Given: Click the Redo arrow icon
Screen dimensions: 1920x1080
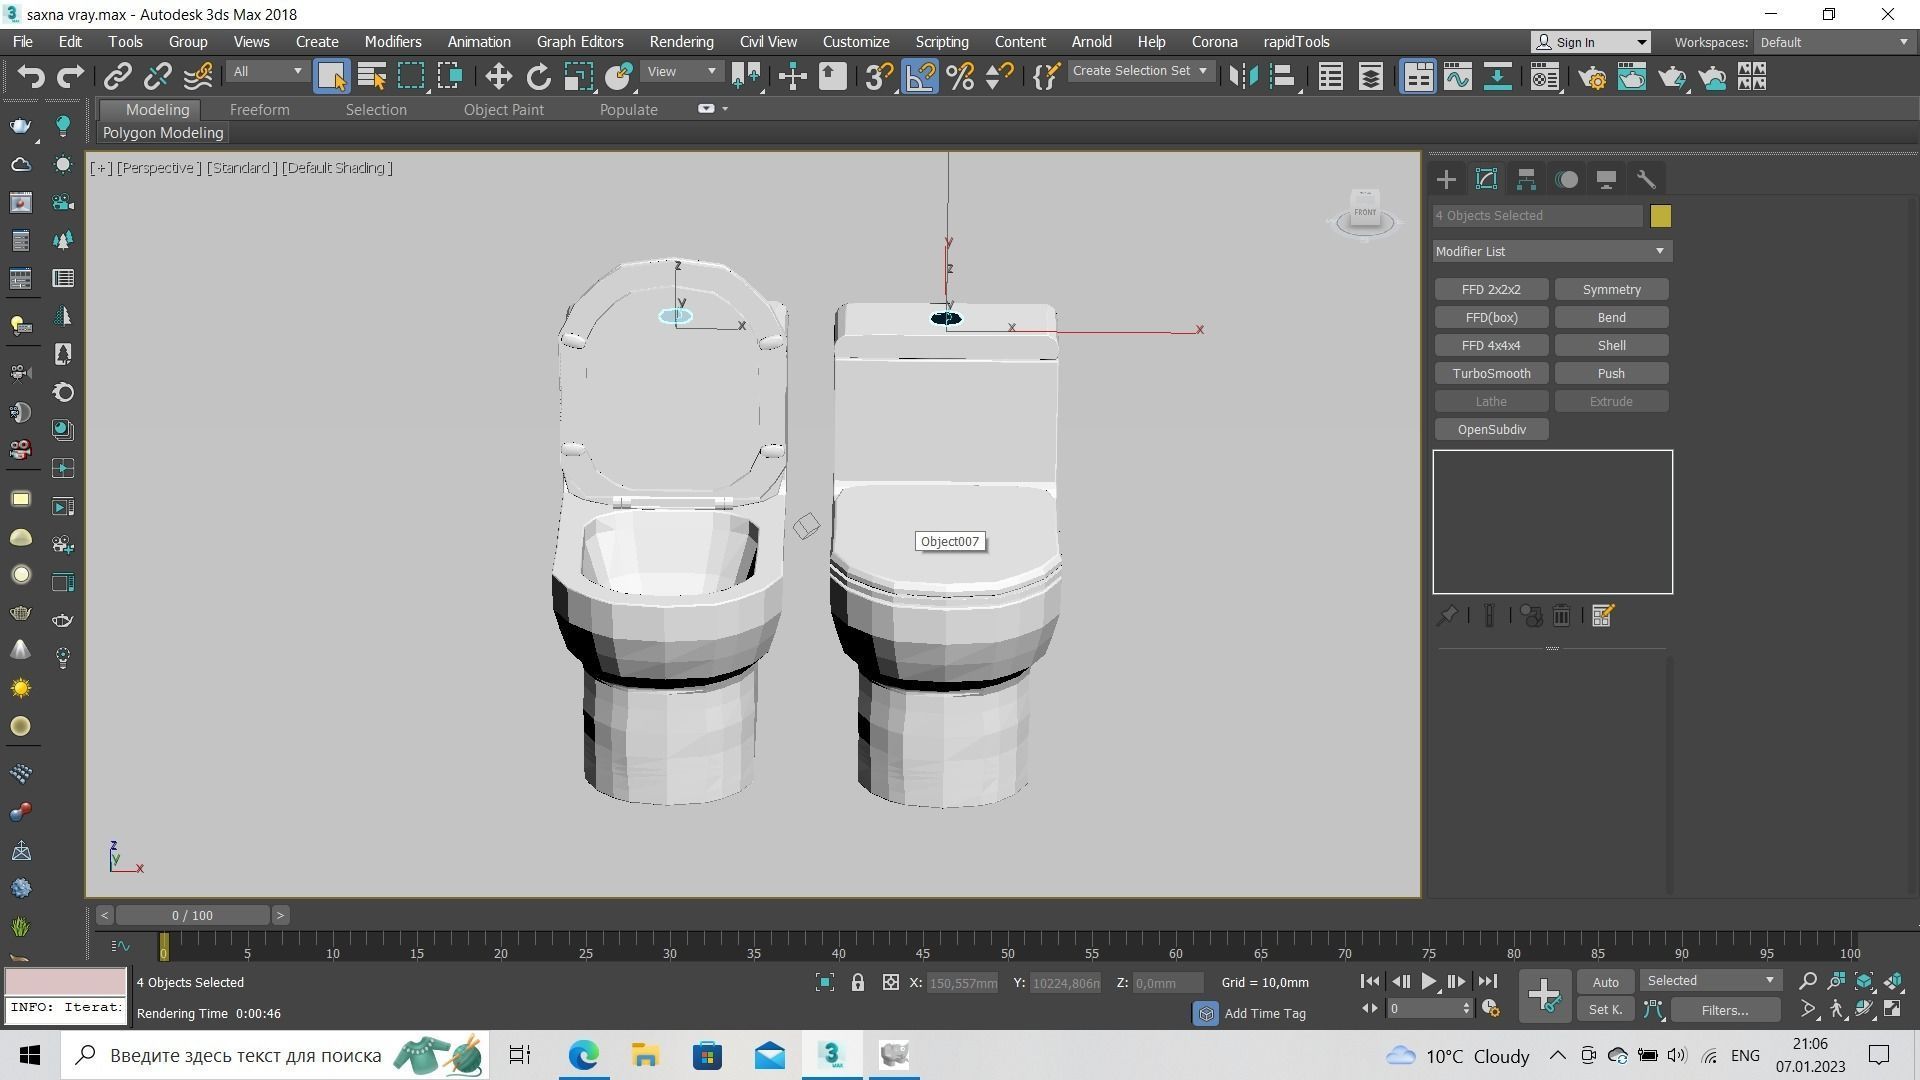Looking at the screenshot, I should (x=70, y=77).
